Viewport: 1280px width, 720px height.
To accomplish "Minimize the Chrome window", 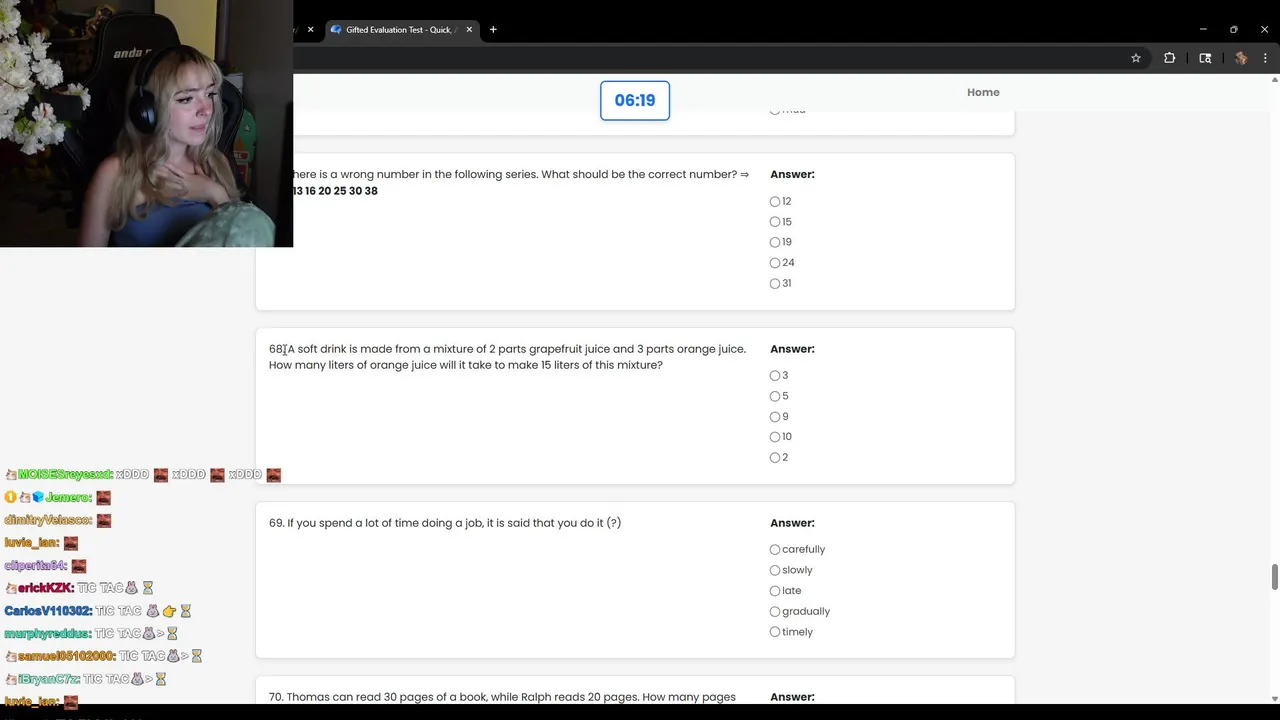I will pyautogui.click(x=1203, y=29).
